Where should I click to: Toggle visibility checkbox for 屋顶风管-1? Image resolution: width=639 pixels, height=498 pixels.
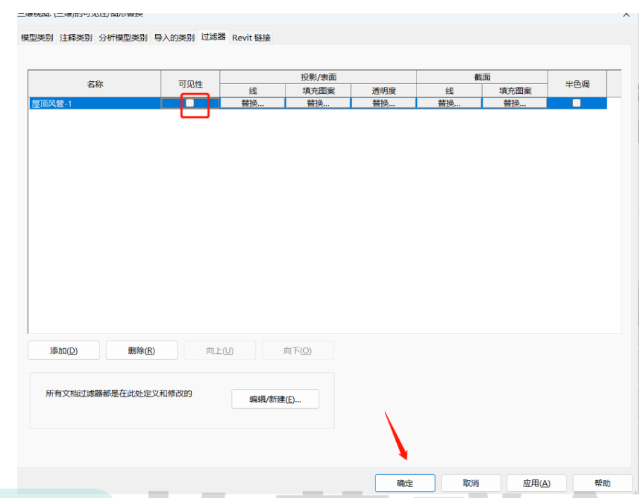[x=190, y=103]
